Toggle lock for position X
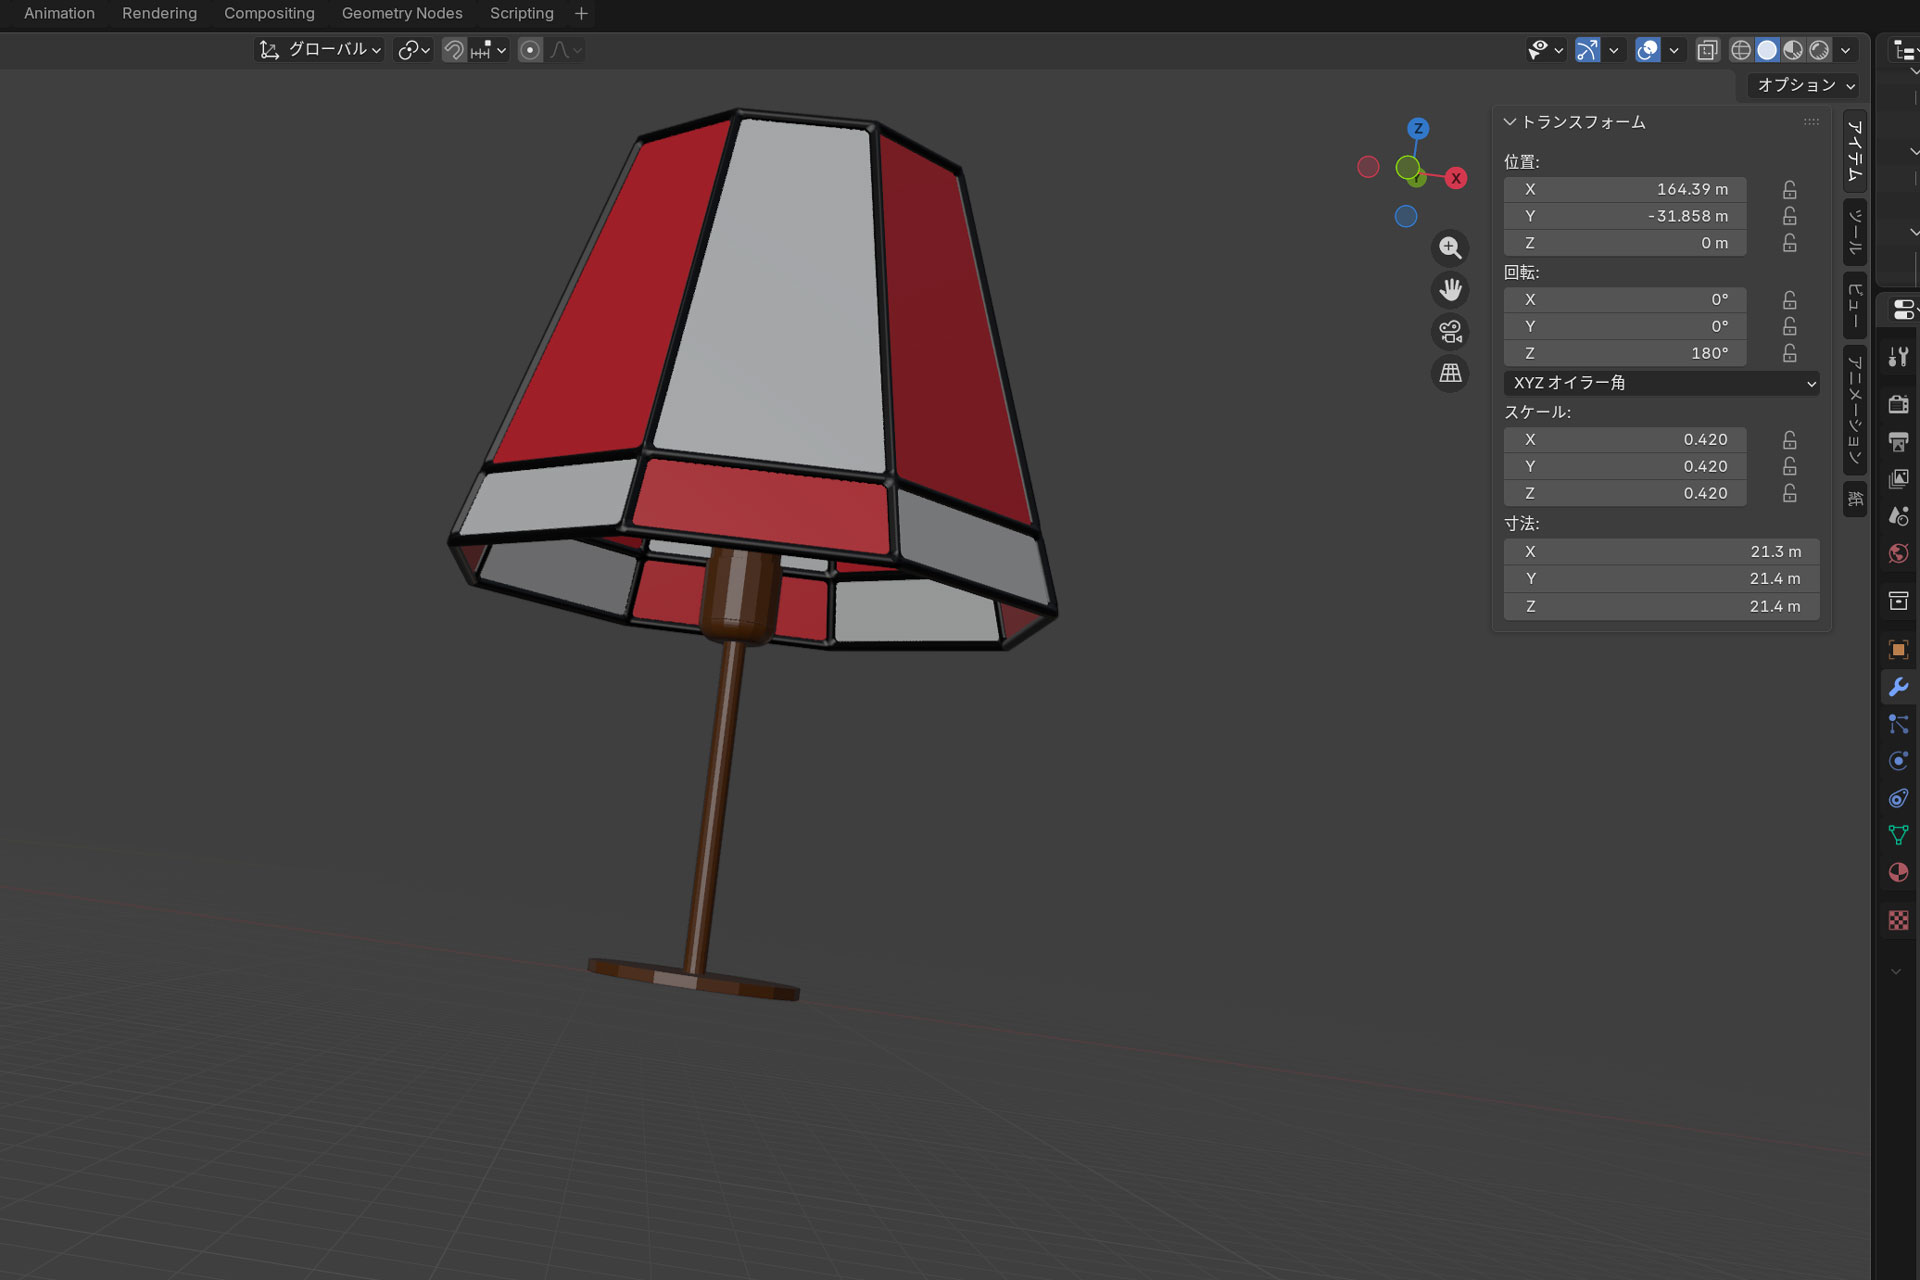Image resolution: width=1920 pixels, height=1280 pixels. (1790, 189)
